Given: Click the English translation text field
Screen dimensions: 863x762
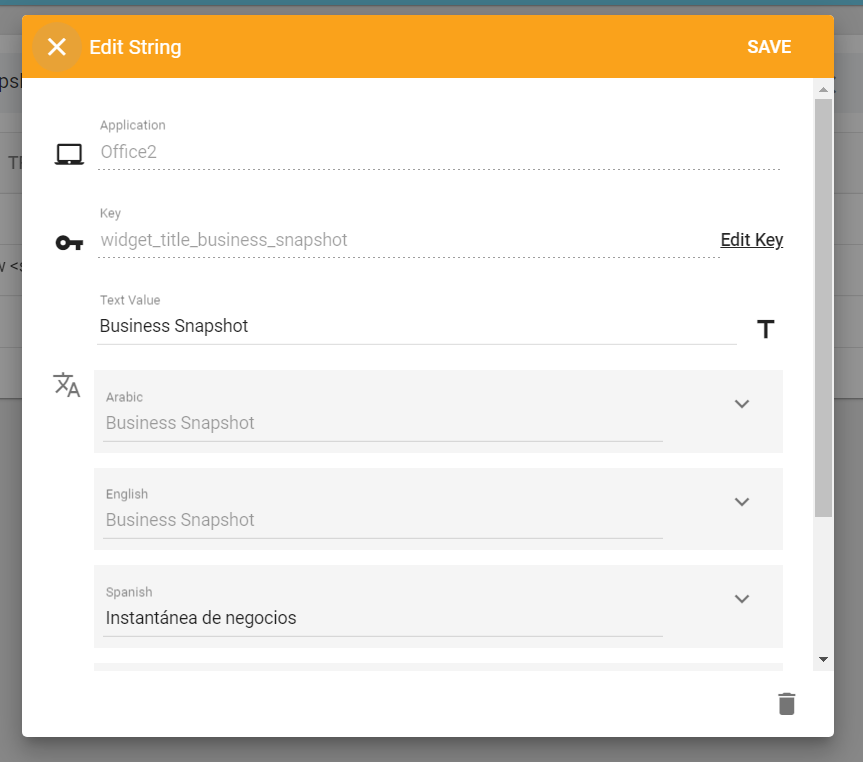Looking at the screenshot, I should tap(382, 520).
